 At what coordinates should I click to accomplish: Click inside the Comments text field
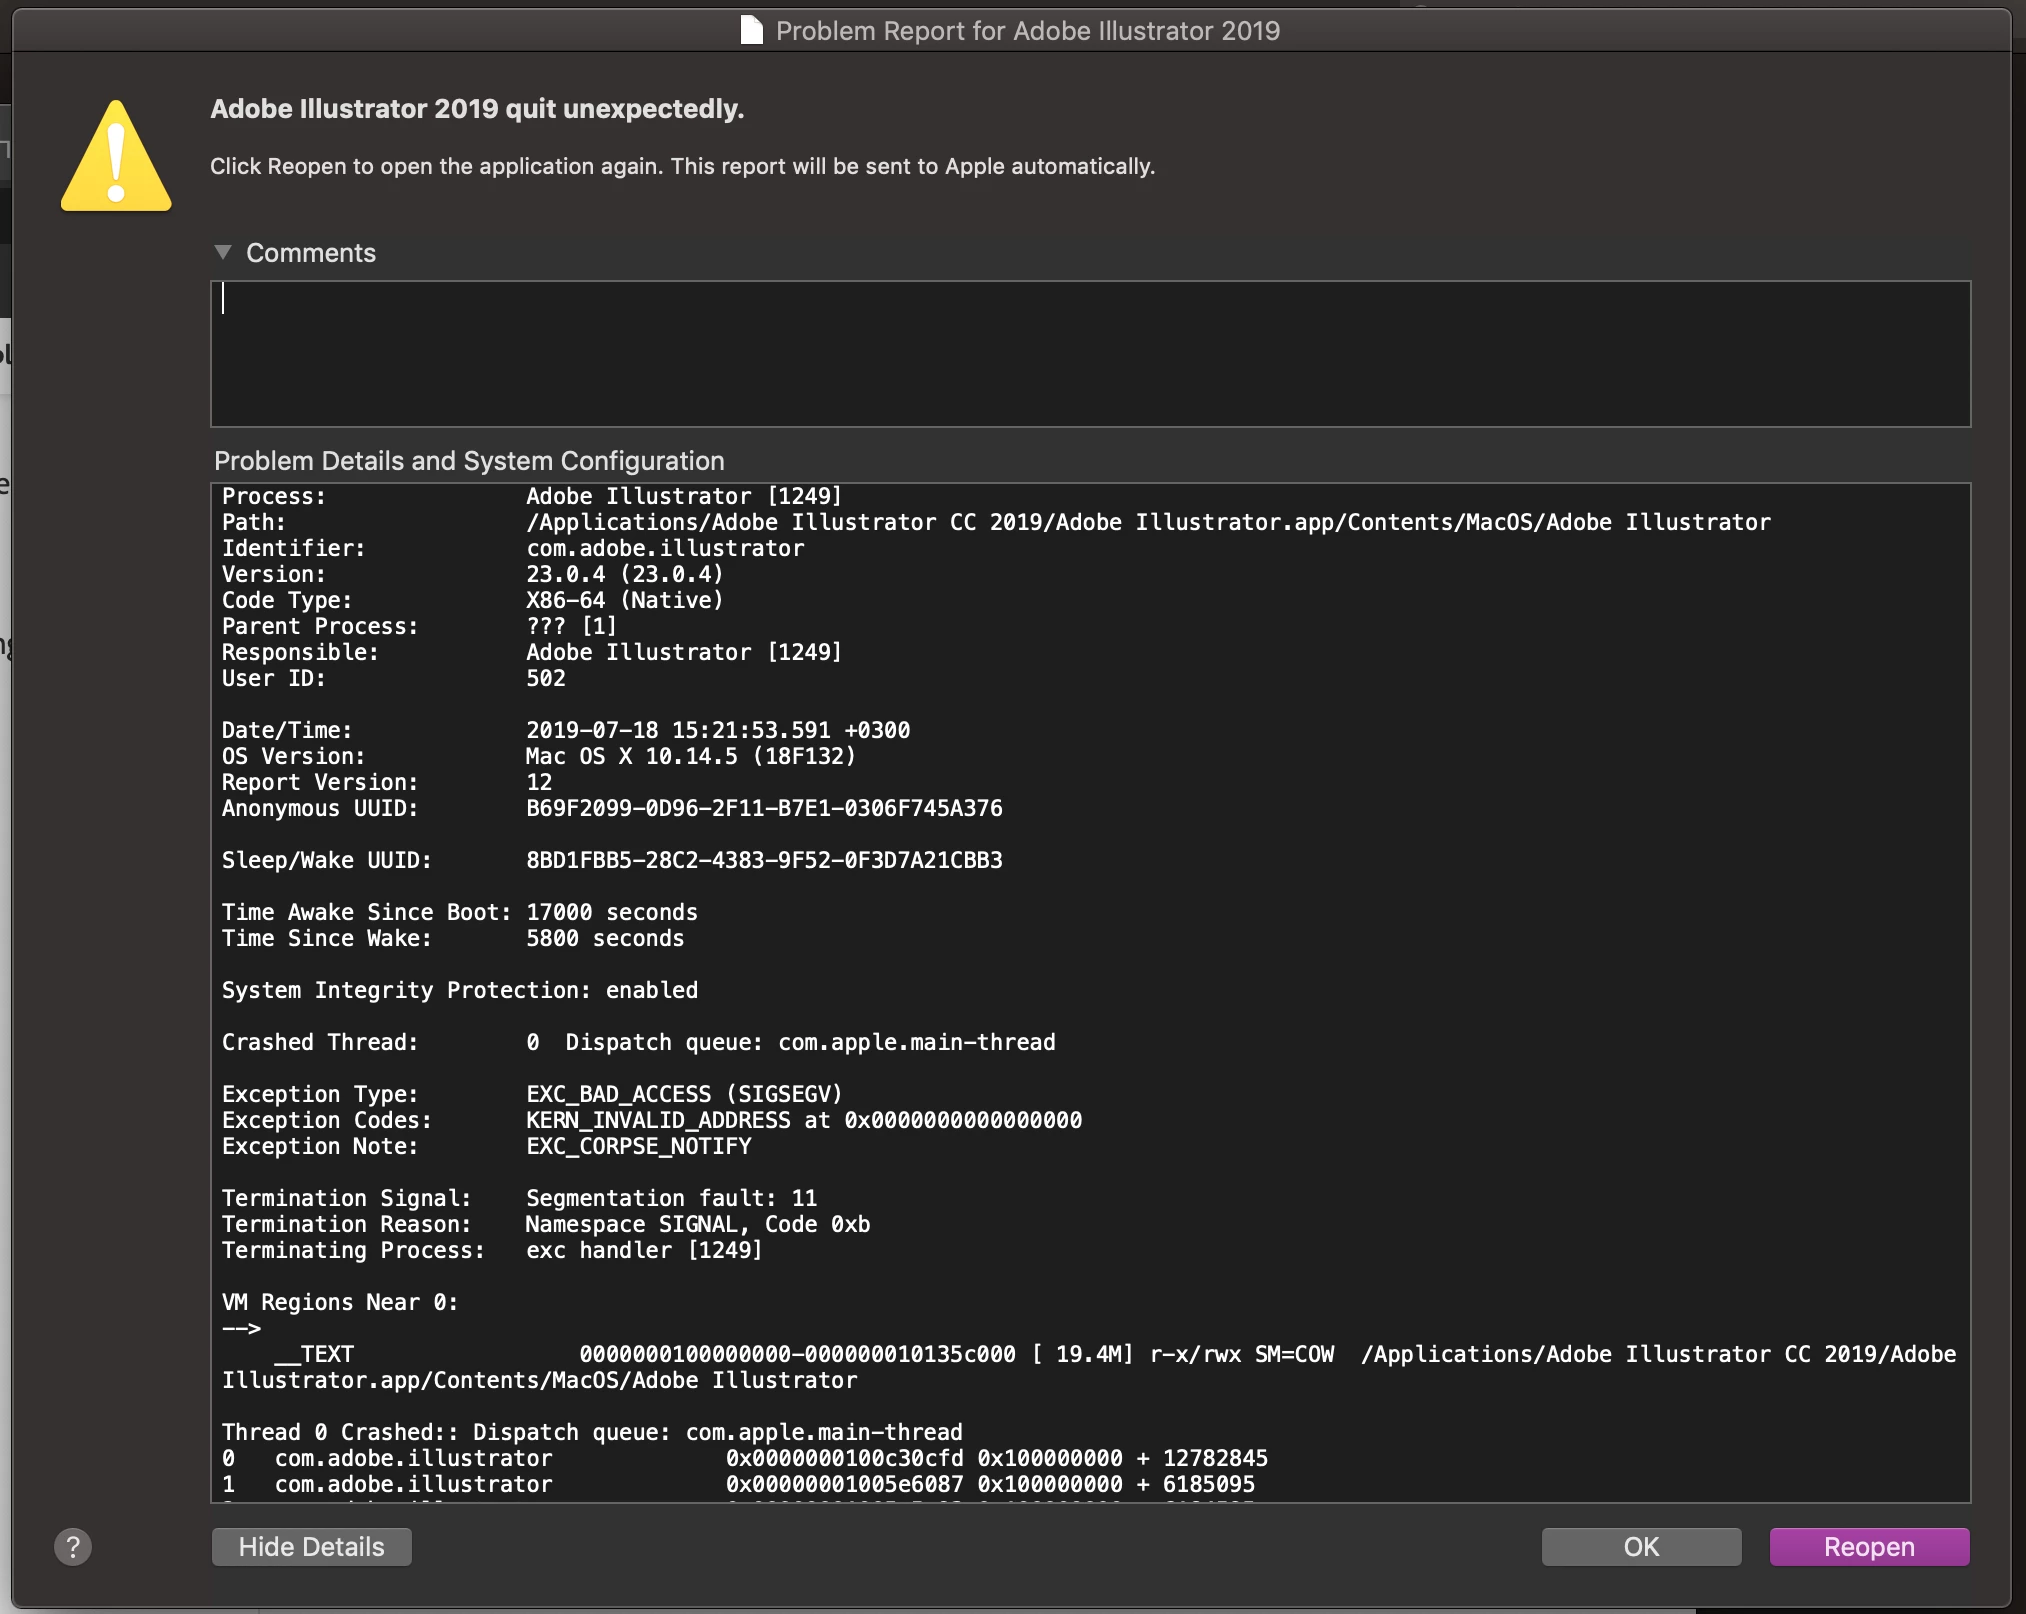[1090, 354]
